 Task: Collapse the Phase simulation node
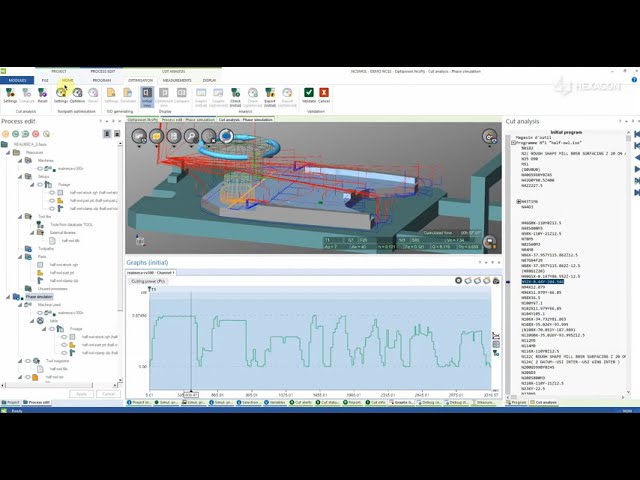(8, 297)
